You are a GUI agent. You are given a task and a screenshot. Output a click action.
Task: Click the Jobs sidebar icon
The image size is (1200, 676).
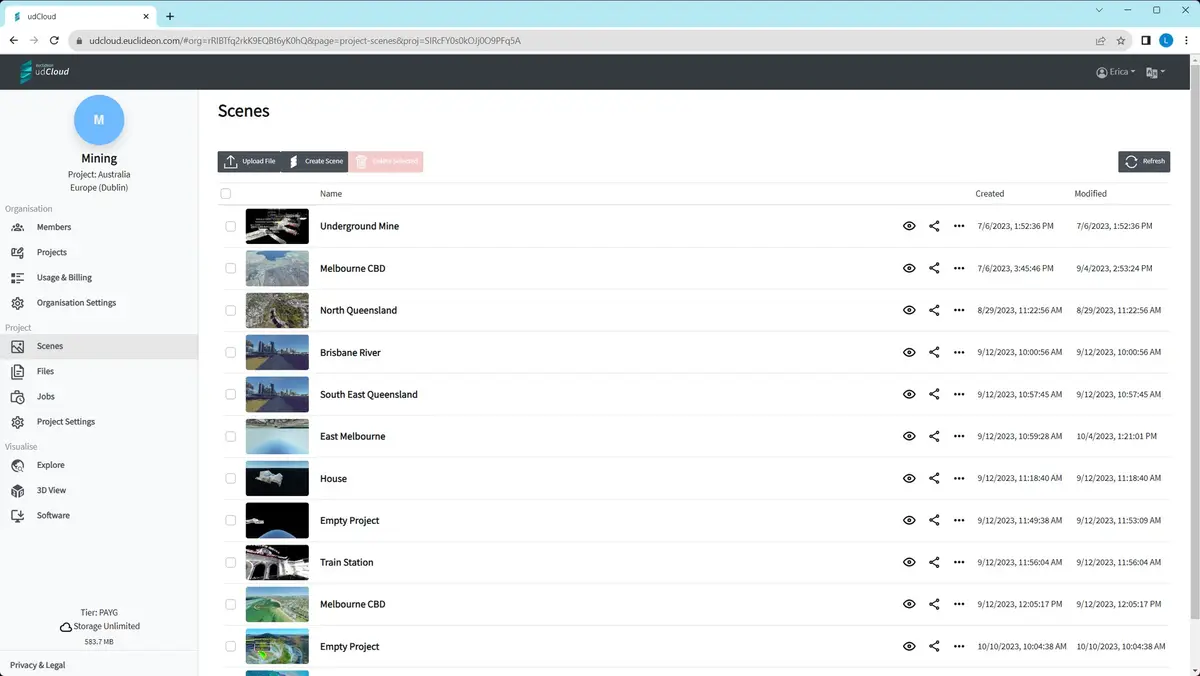click(17, 396)
